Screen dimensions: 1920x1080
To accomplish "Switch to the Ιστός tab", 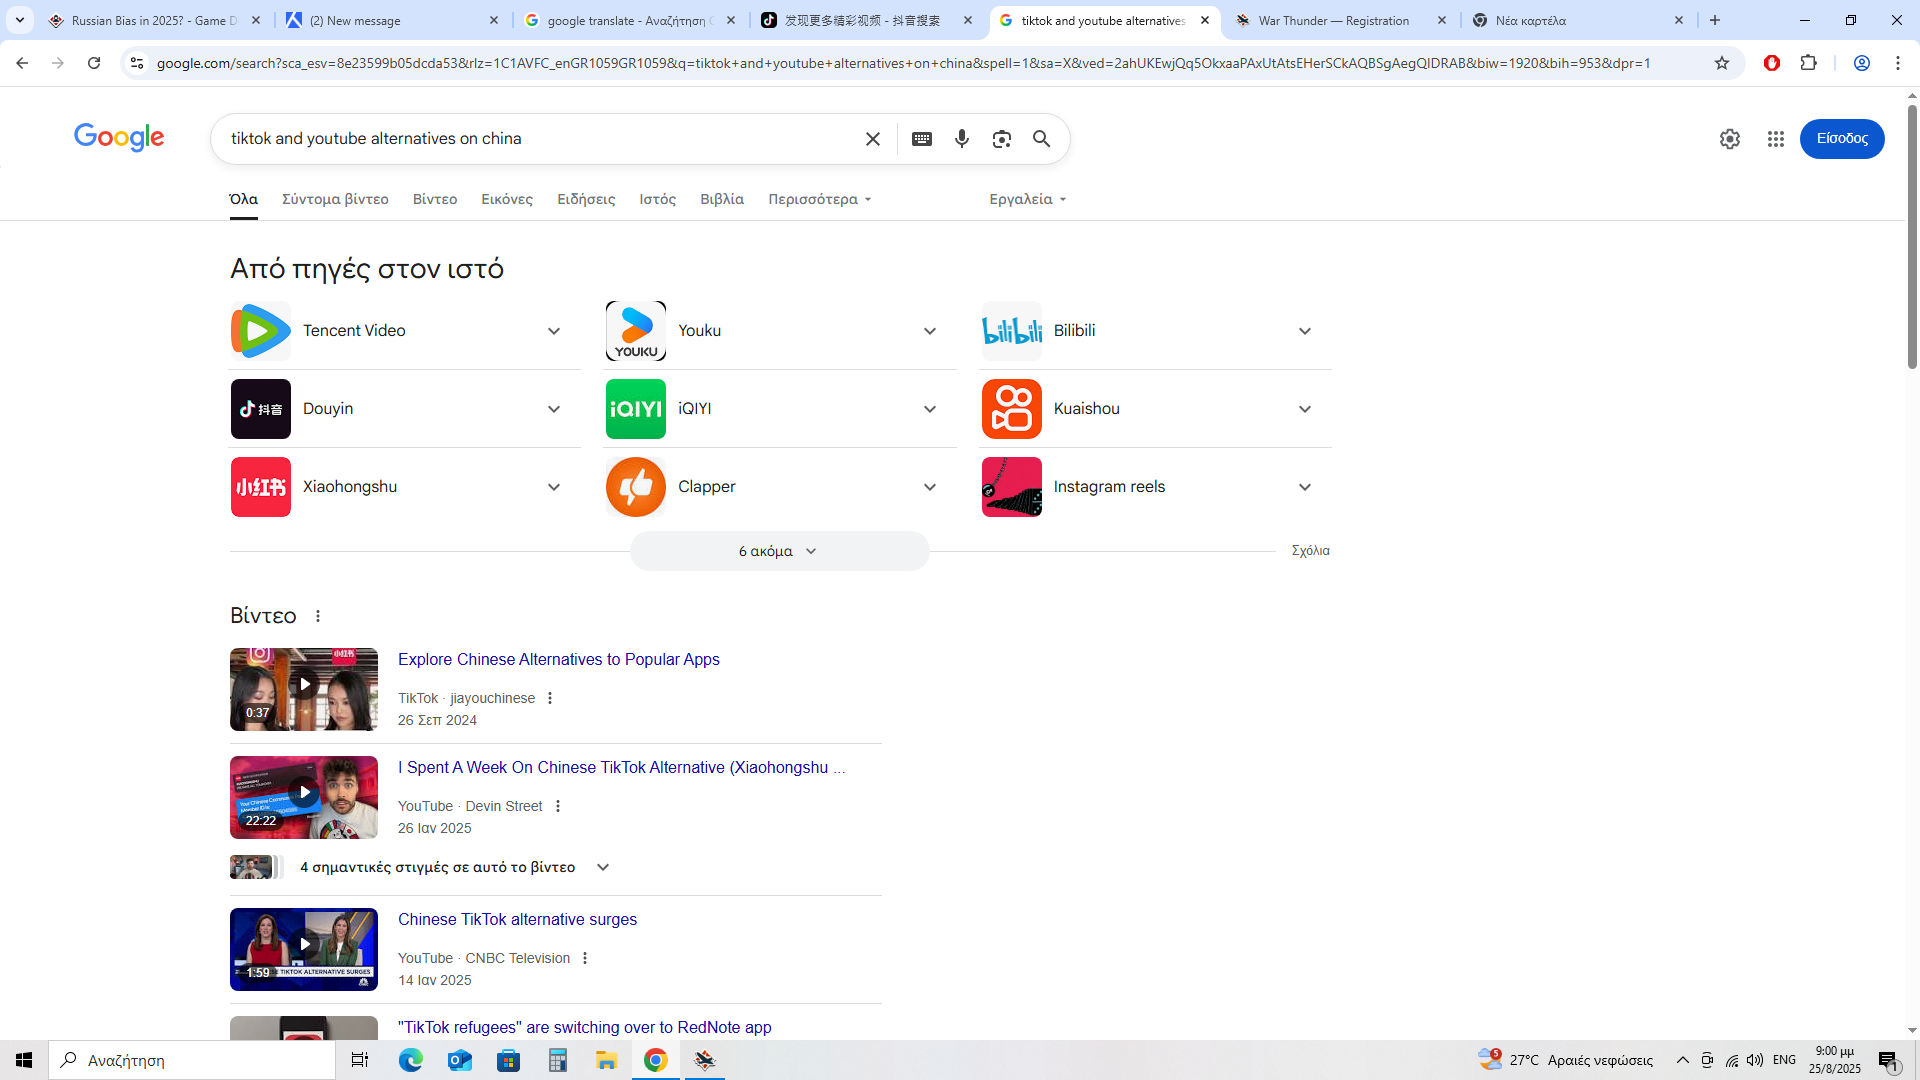I will (658, 199).
